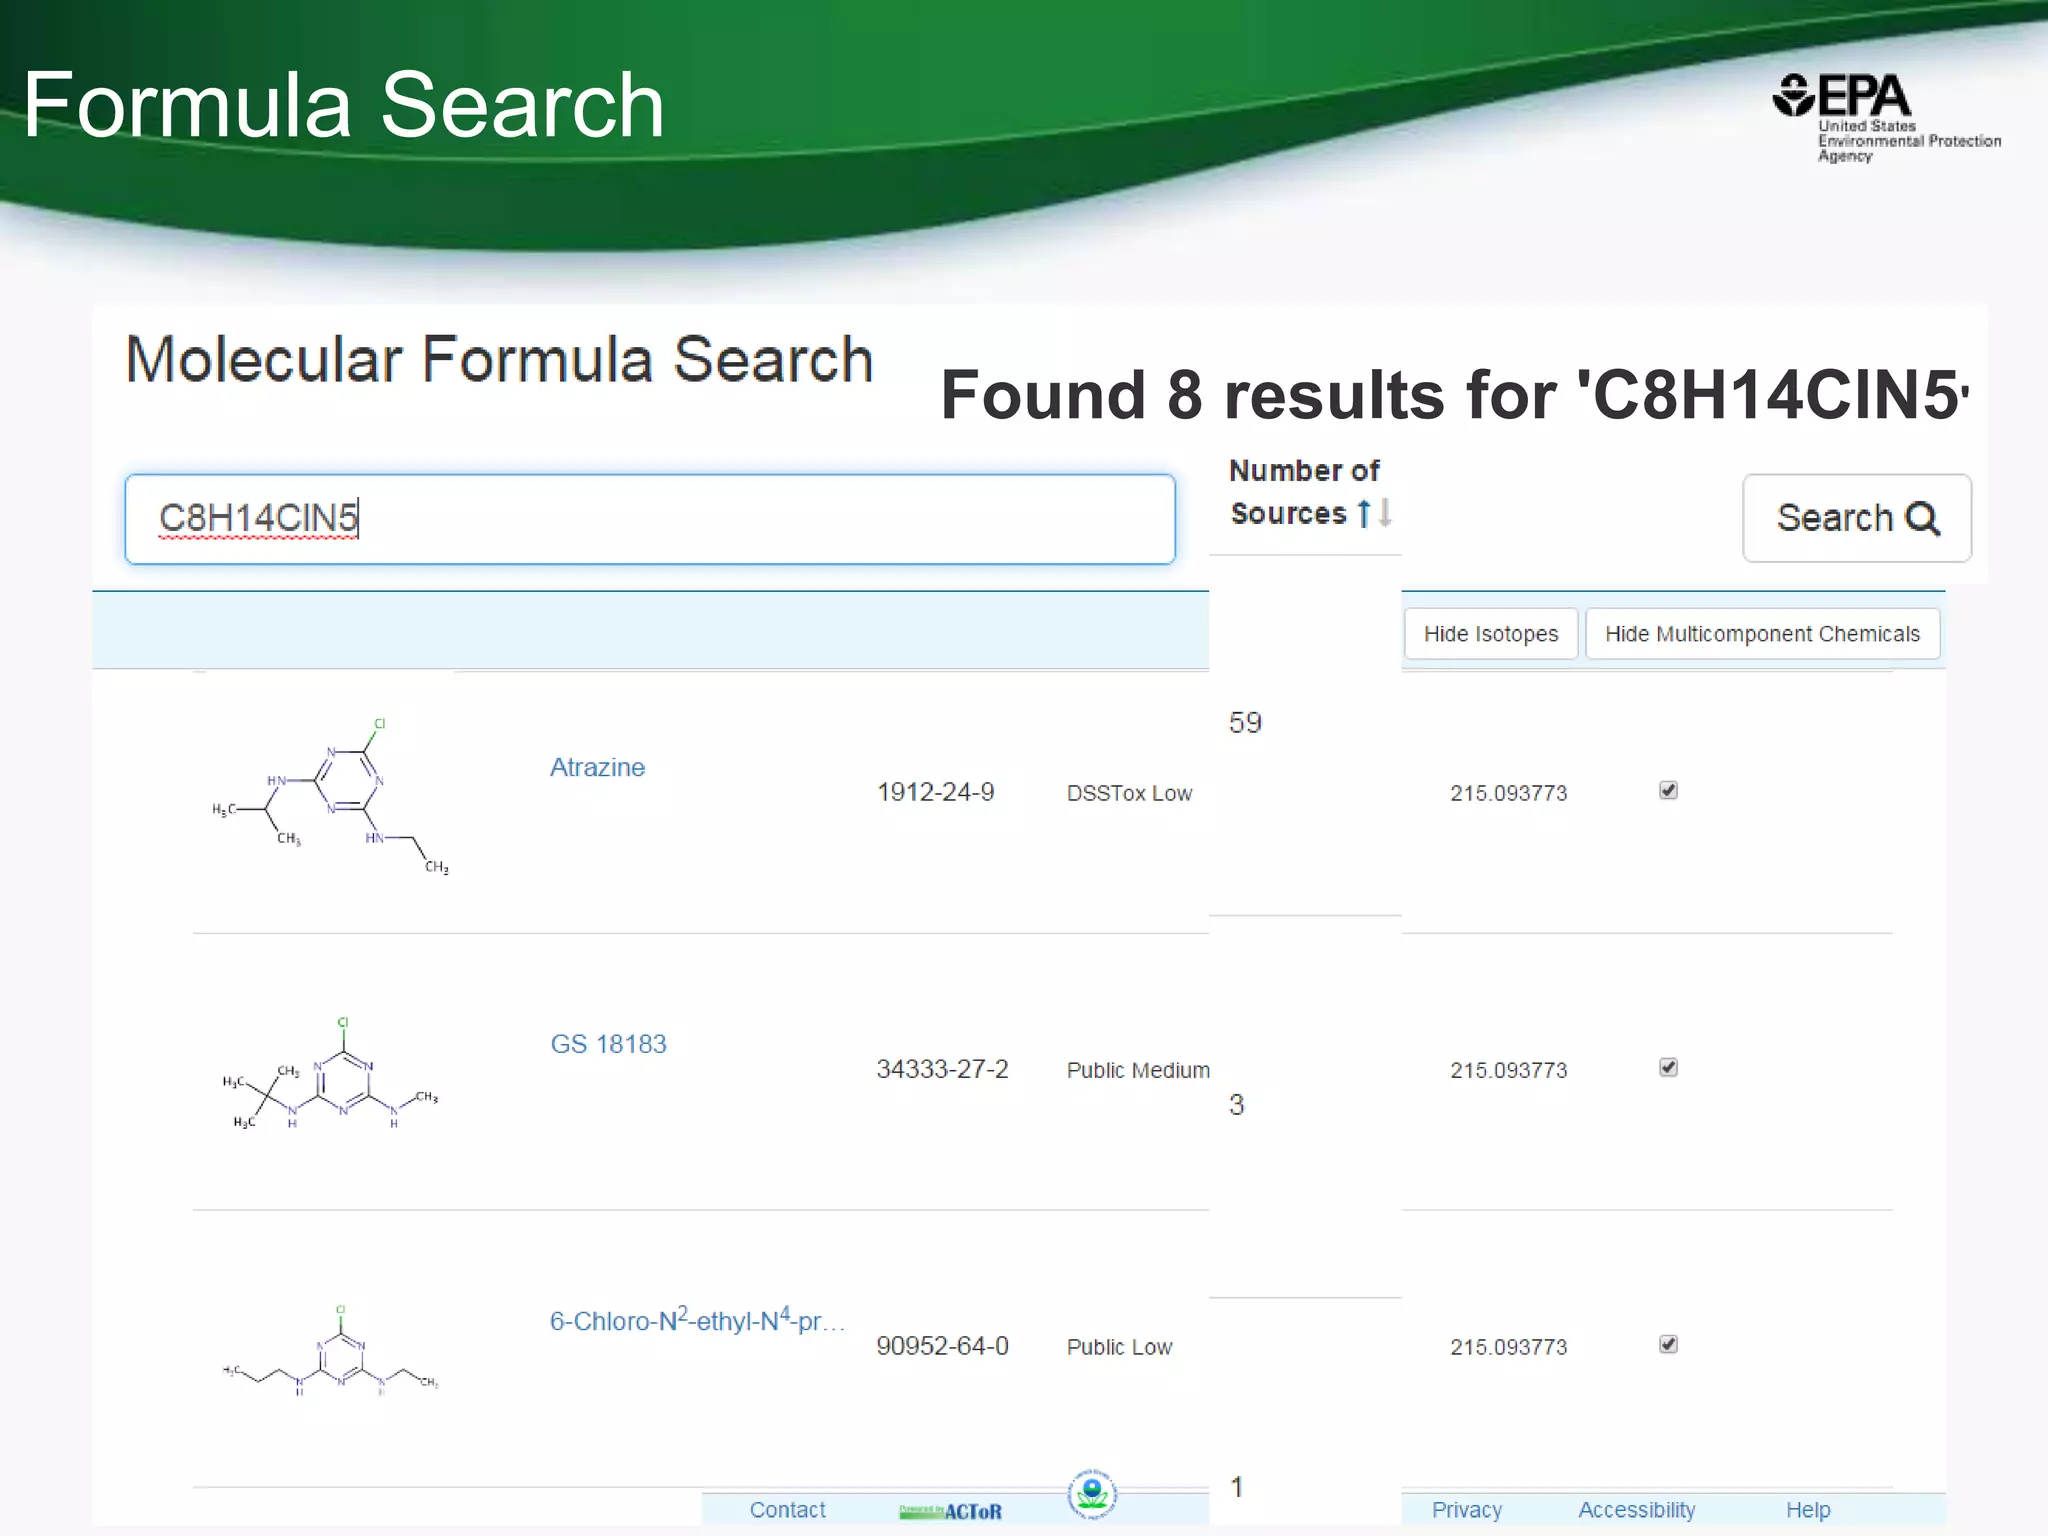
Task: Click the Hide Isotopes button
Action: (x=1491, y=634)
